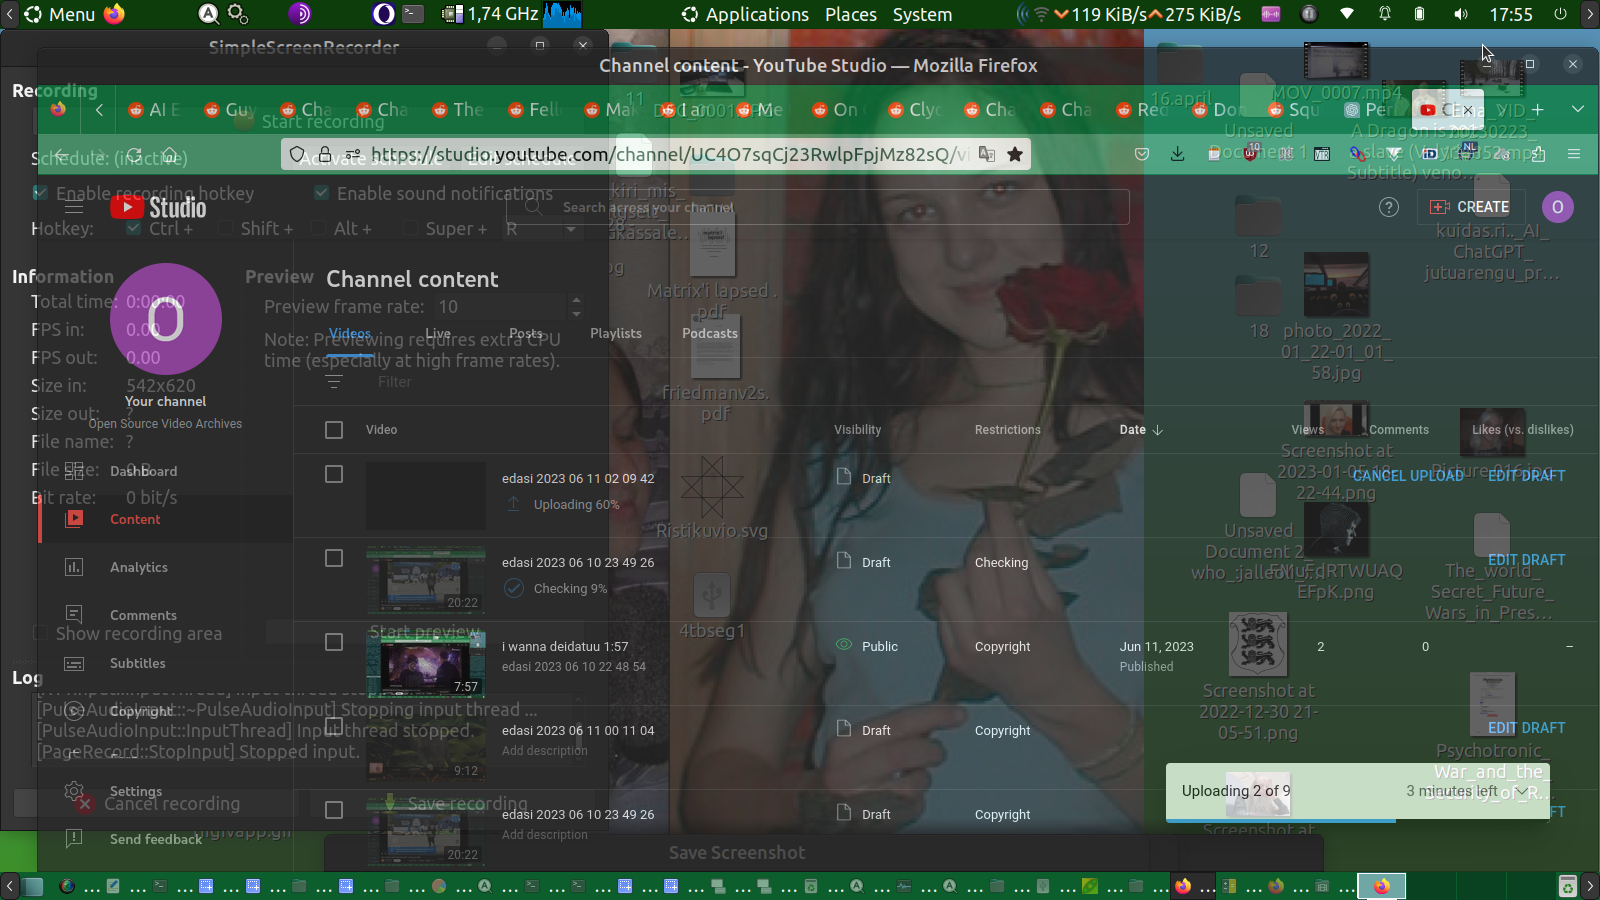Open Firefox new tab with plus button

point(1537,110)
